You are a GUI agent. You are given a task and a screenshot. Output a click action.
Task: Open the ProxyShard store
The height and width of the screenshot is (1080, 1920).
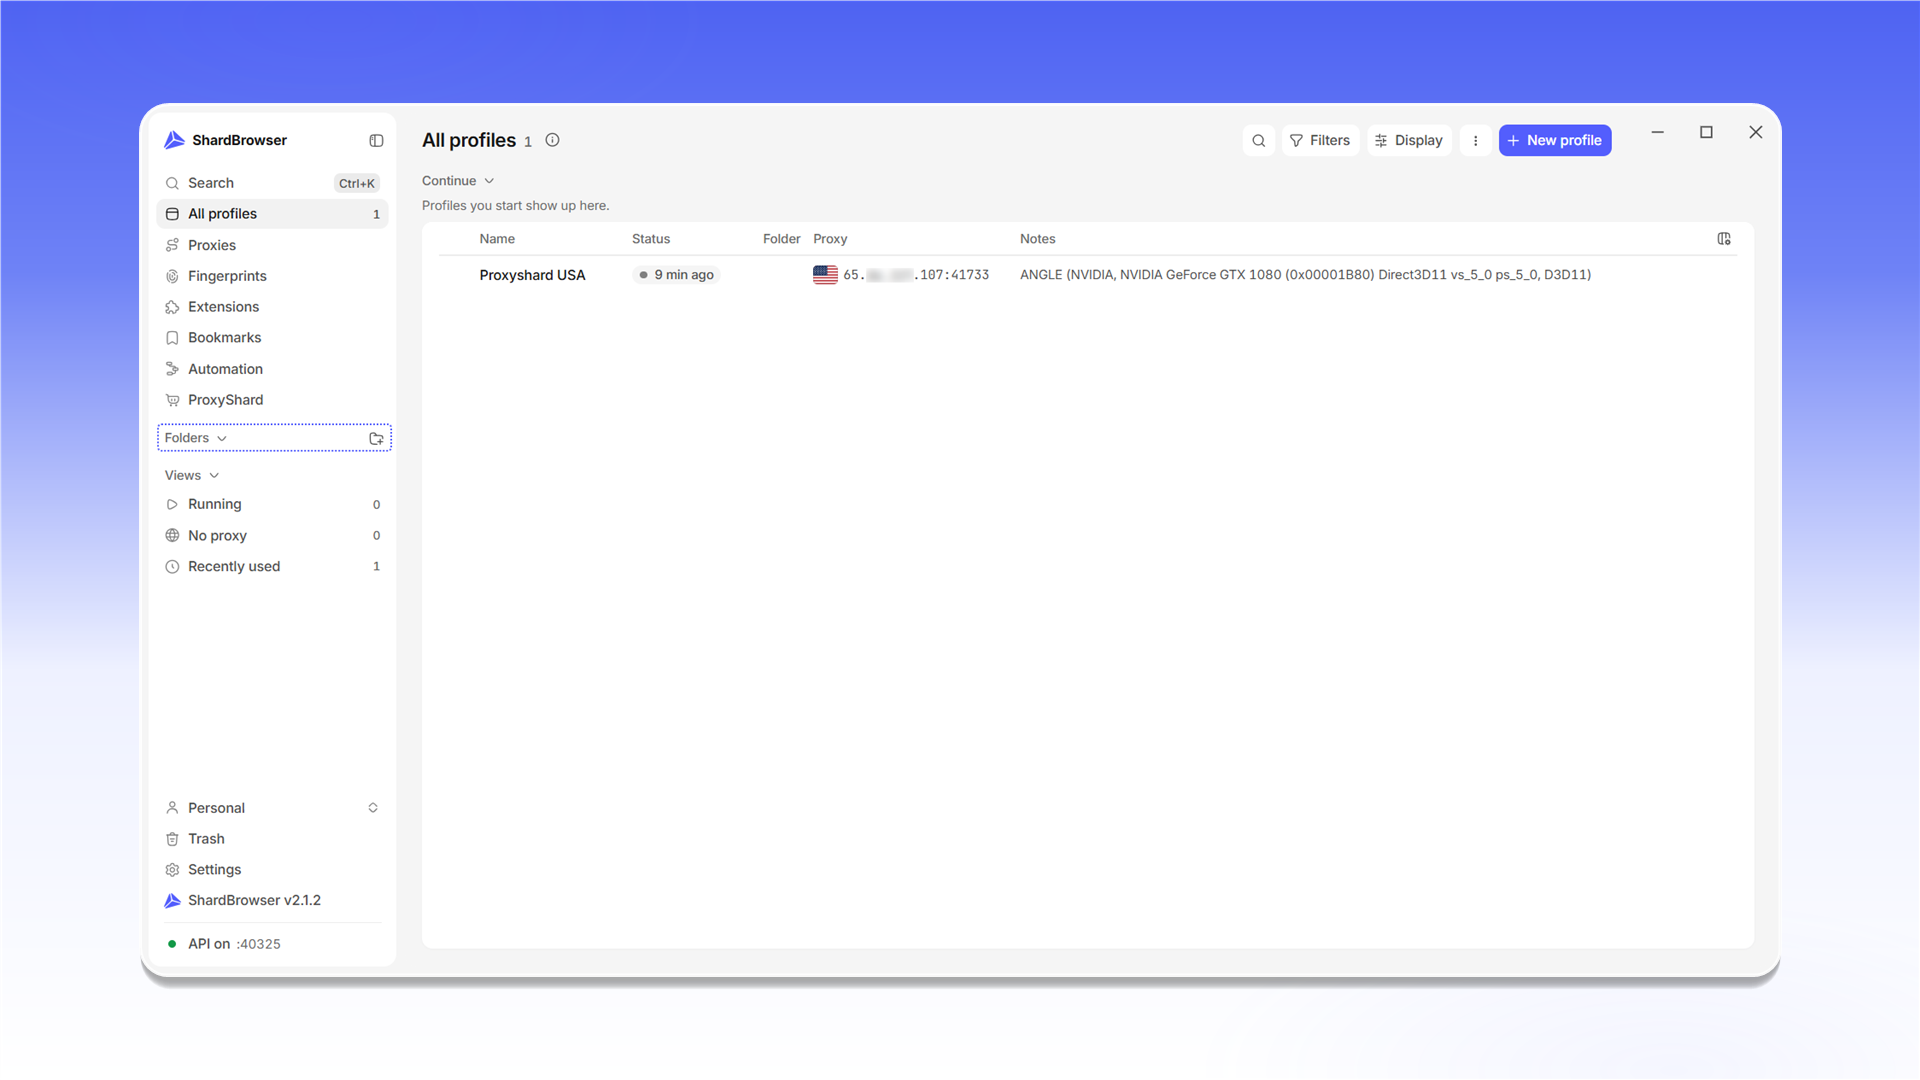pyautogui.click(x=272, y=400)
